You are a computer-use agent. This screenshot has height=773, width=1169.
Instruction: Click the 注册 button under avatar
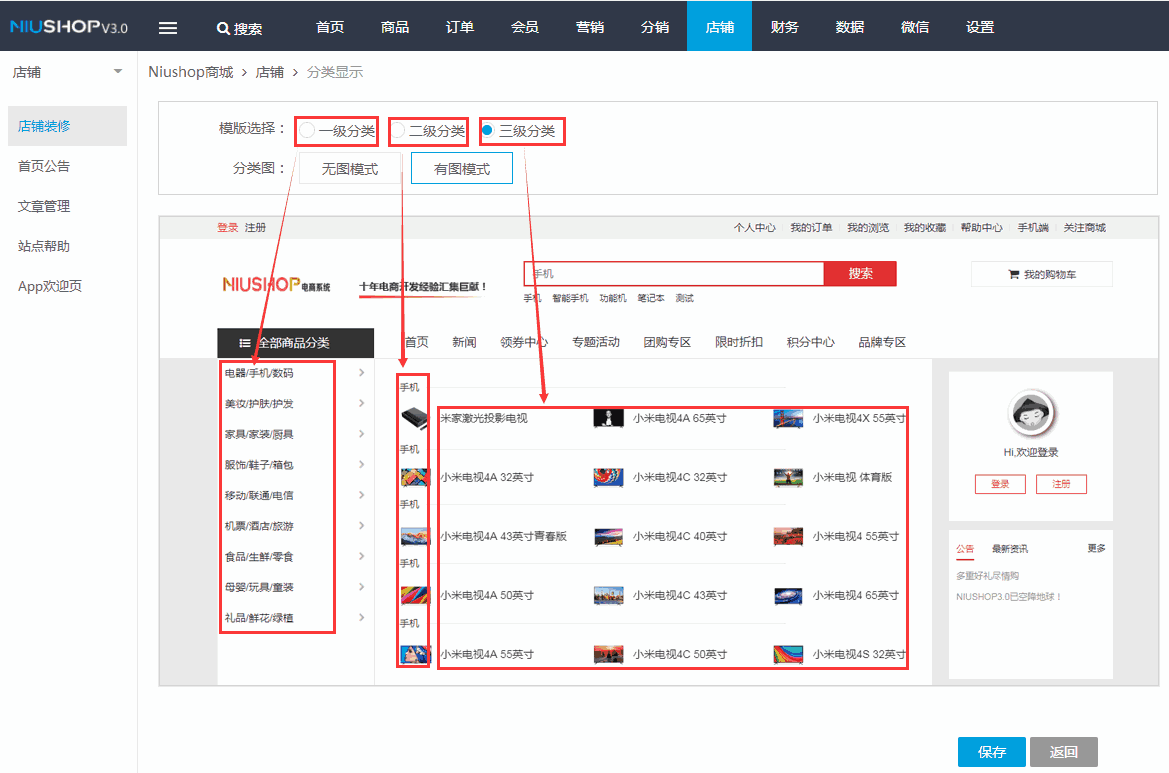tap(1061, 484)
